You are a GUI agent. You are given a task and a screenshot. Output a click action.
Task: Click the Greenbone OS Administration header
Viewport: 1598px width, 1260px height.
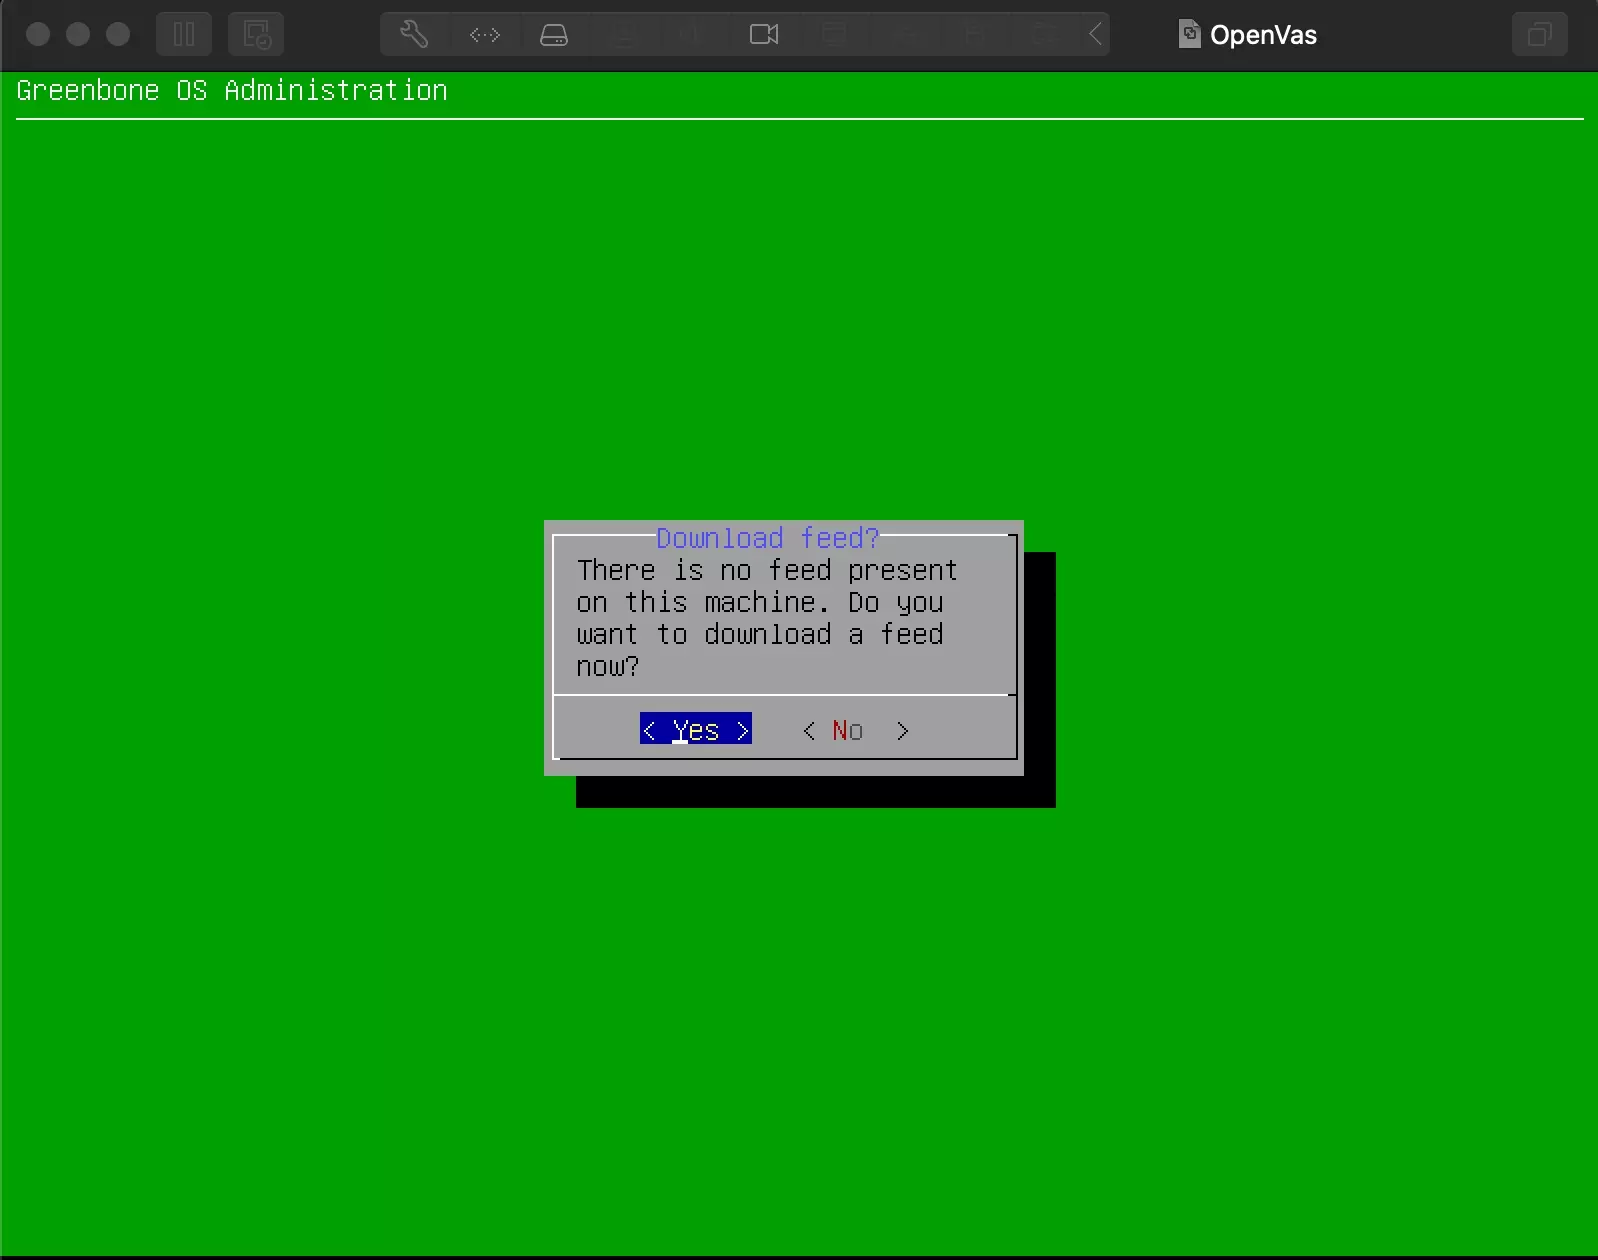[232, 91]
